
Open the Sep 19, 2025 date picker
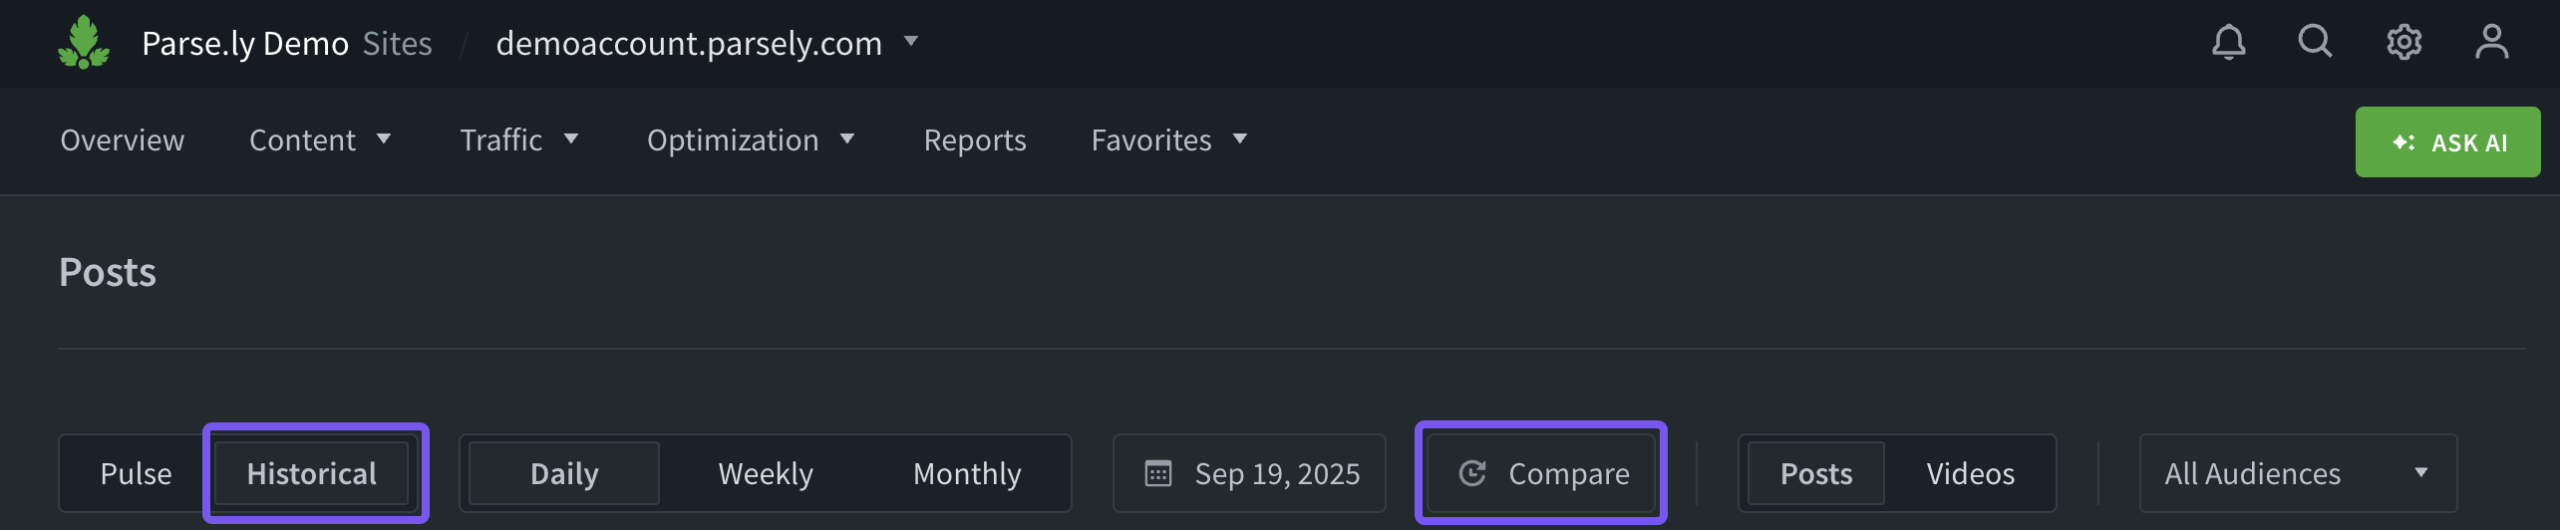1276,473
